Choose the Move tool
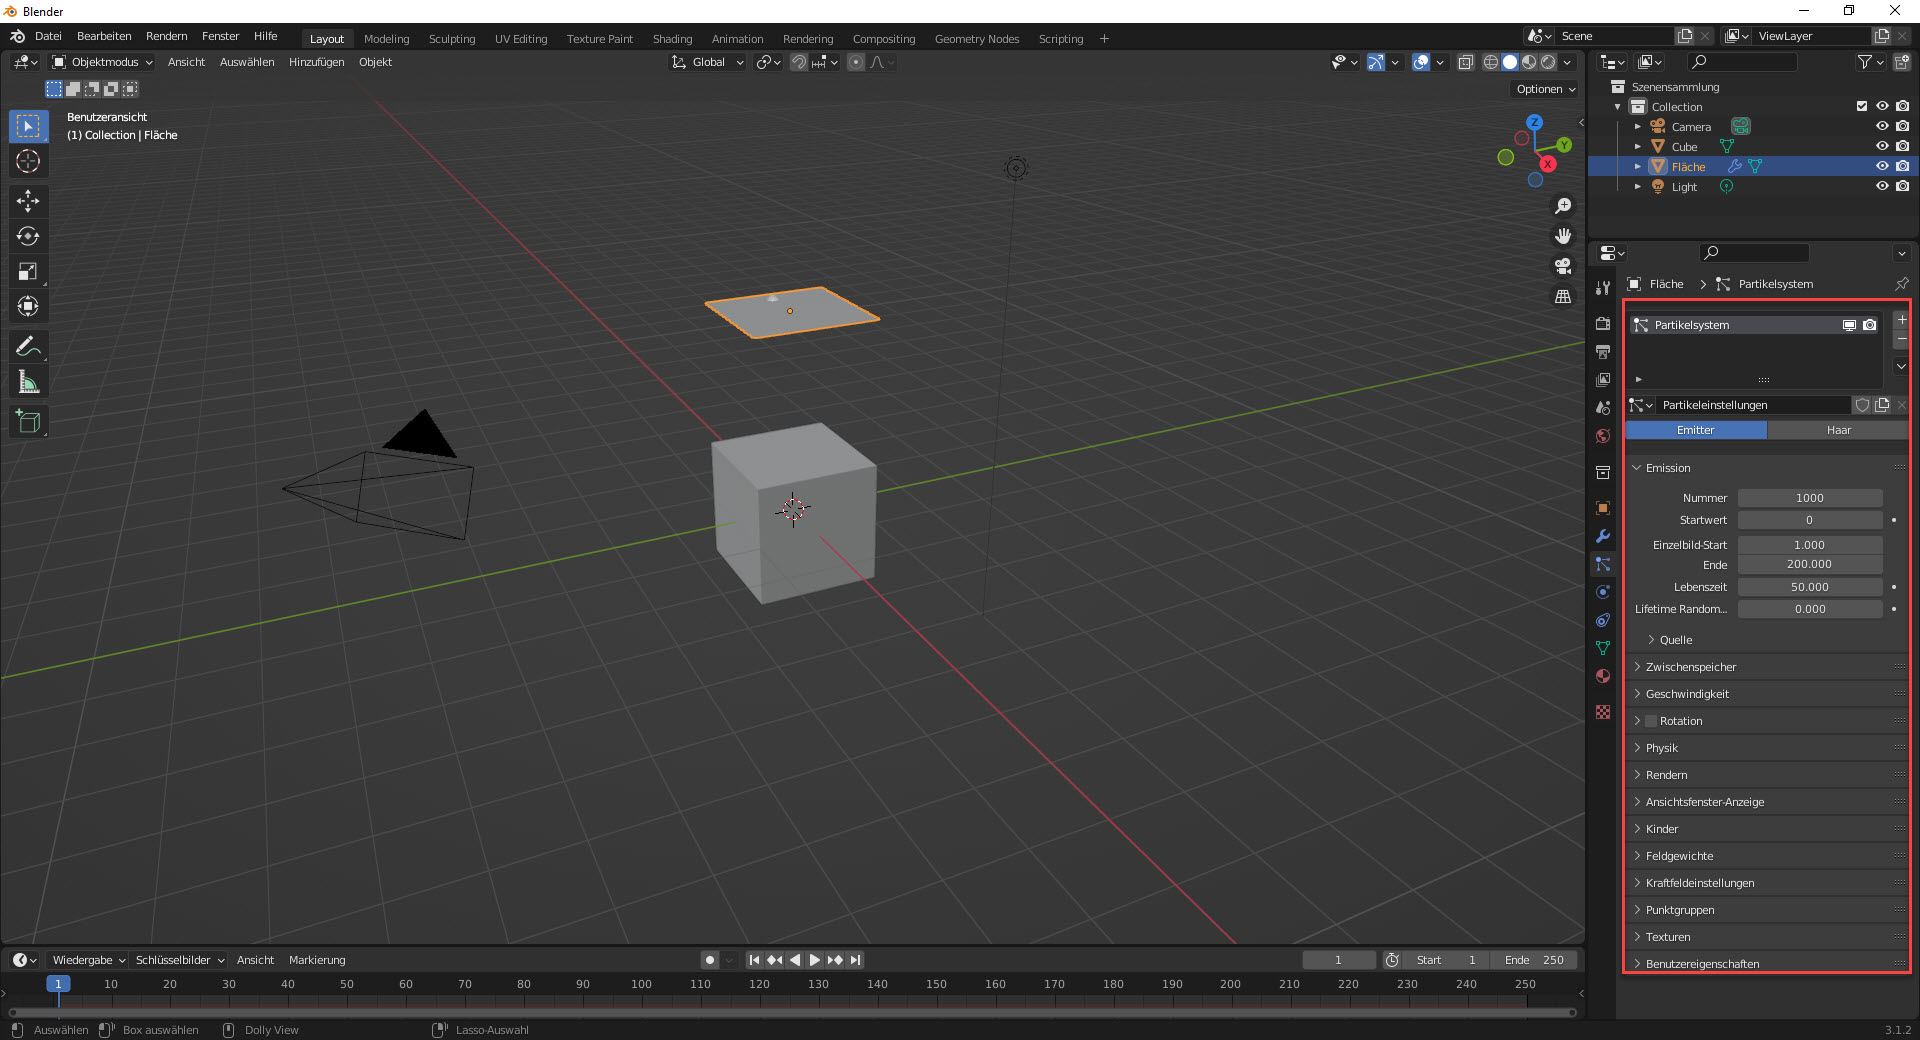 click(x=28, y=201)
